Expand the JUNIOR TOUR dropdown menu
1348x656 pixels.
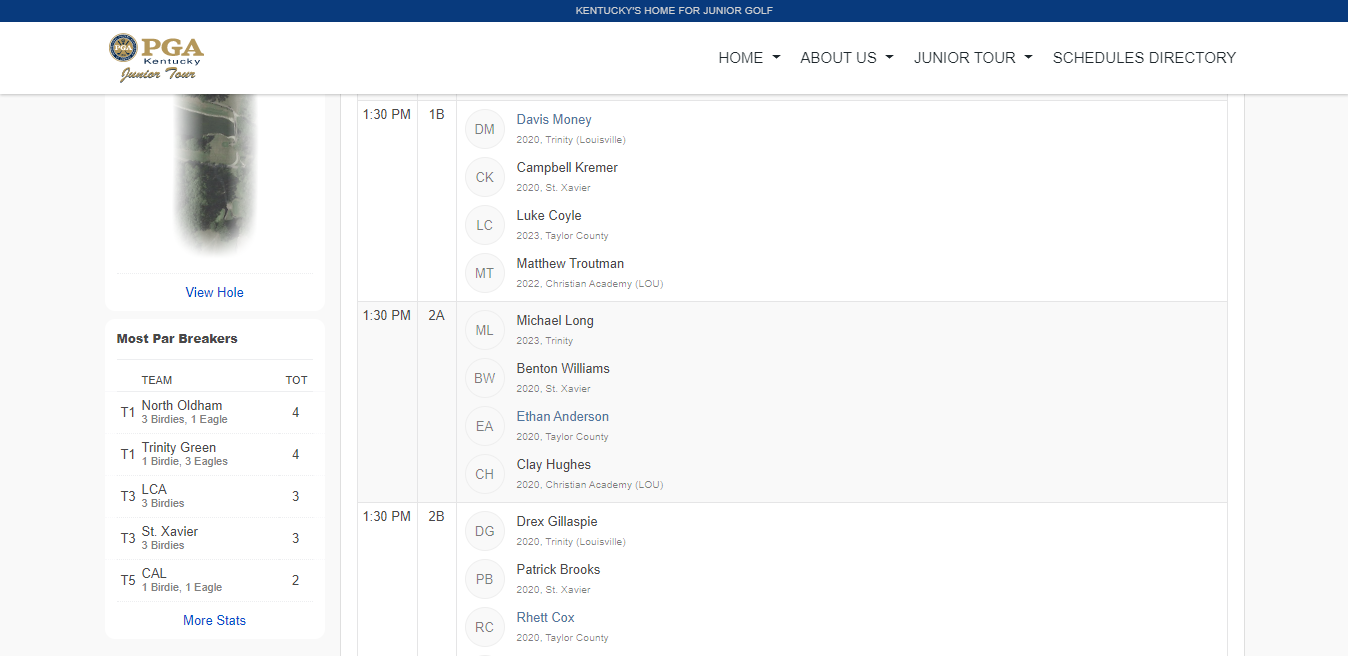tap(973, 58)
